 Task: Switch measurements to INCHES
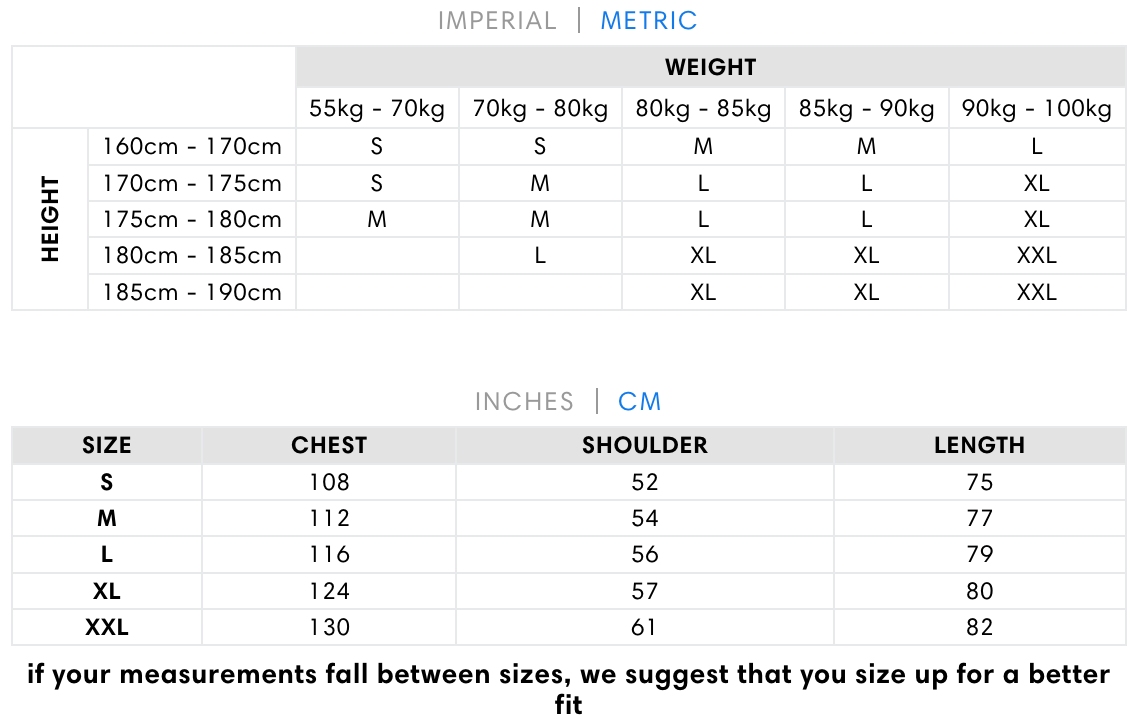click(524, 402)
